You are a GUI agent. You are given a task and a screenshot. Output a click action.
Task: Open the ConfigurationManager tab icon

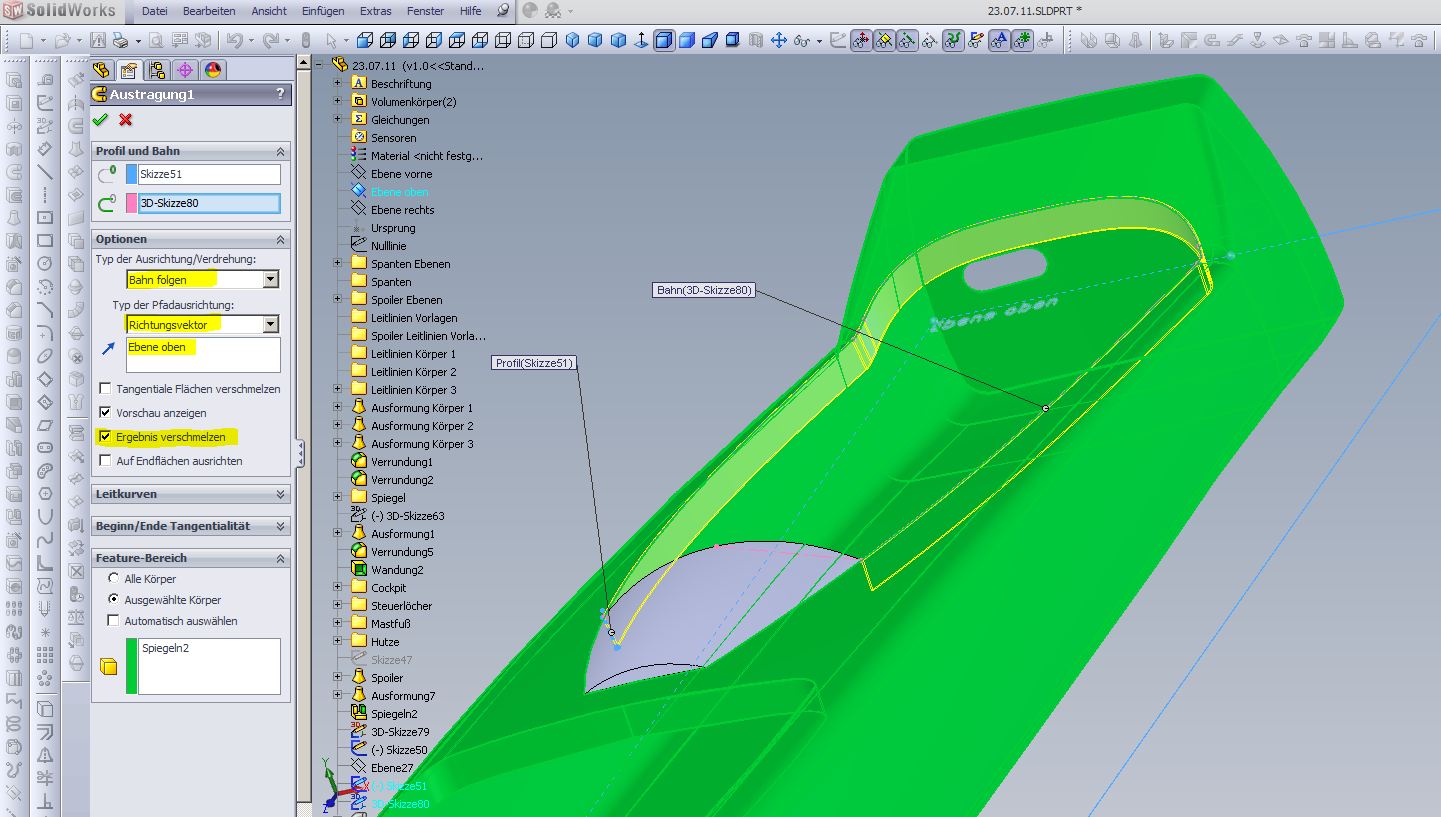pos(156,70)
